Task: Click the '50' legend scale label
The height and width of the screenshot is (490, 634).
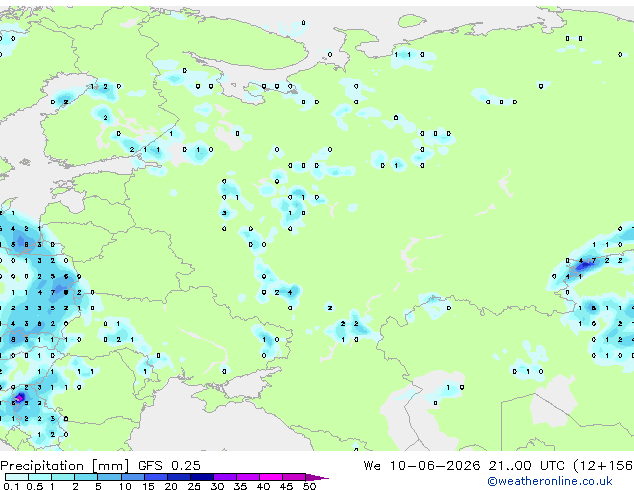Action: (x=310, y=486)
